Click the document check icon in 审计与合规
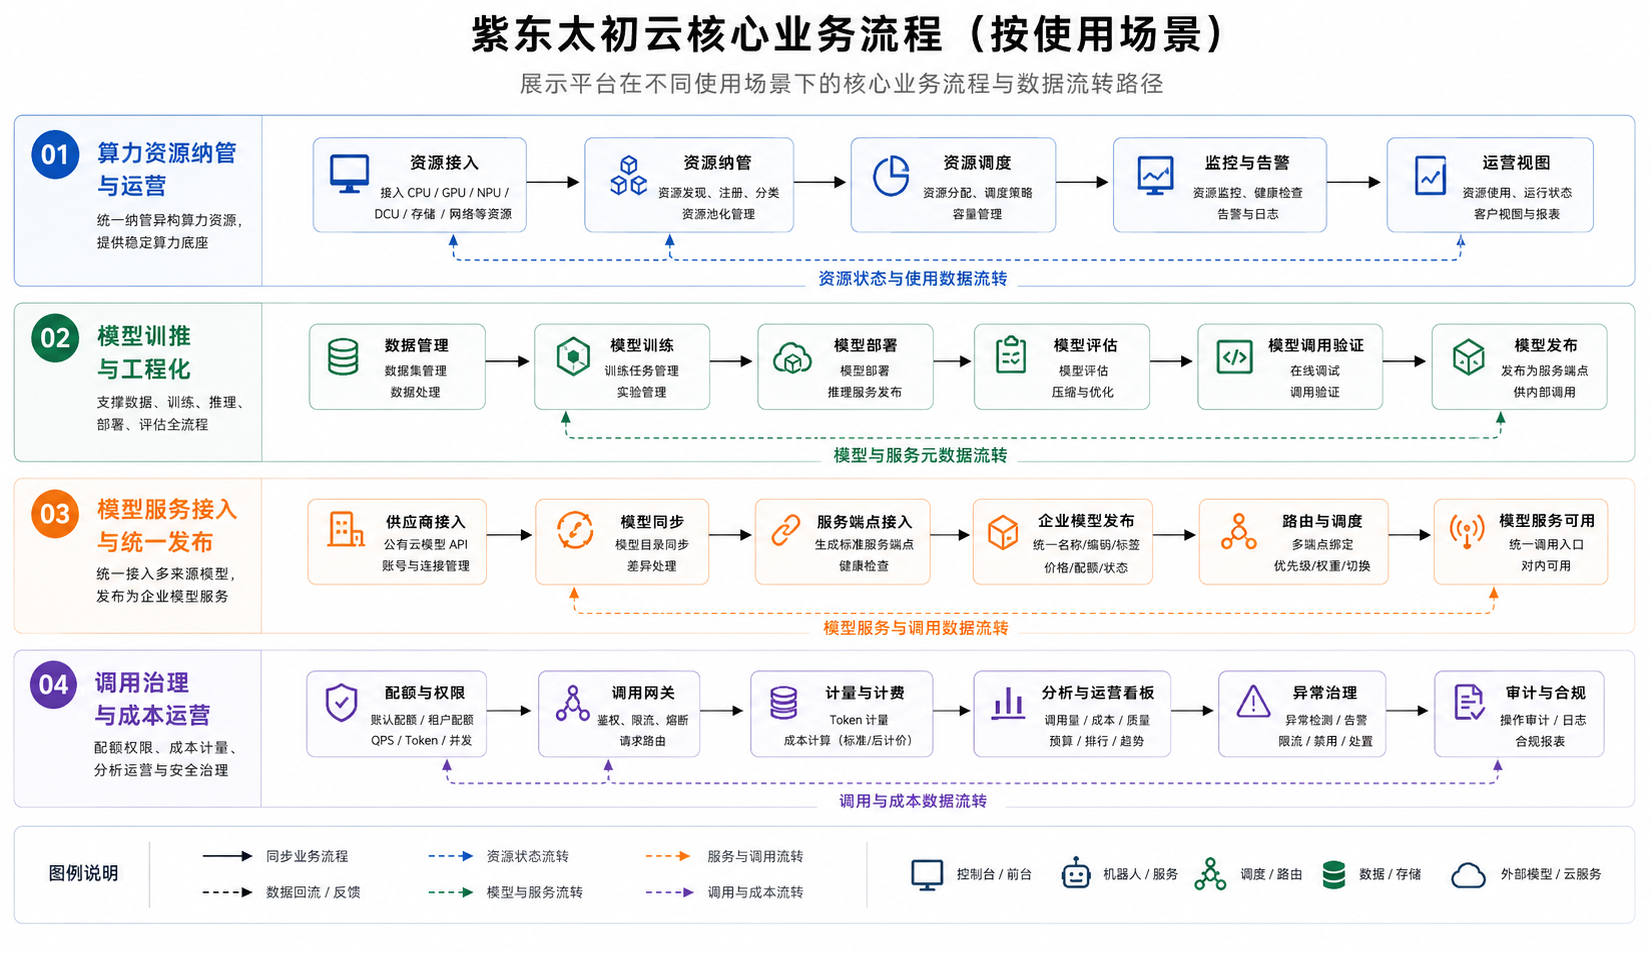 click(1469, 702)
